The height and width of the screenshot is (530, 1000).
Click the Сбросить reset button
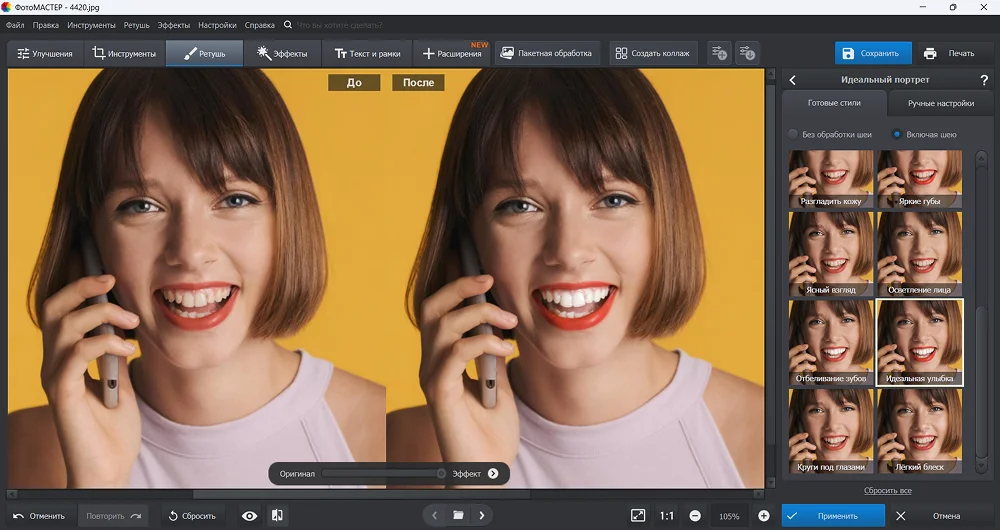192,516
